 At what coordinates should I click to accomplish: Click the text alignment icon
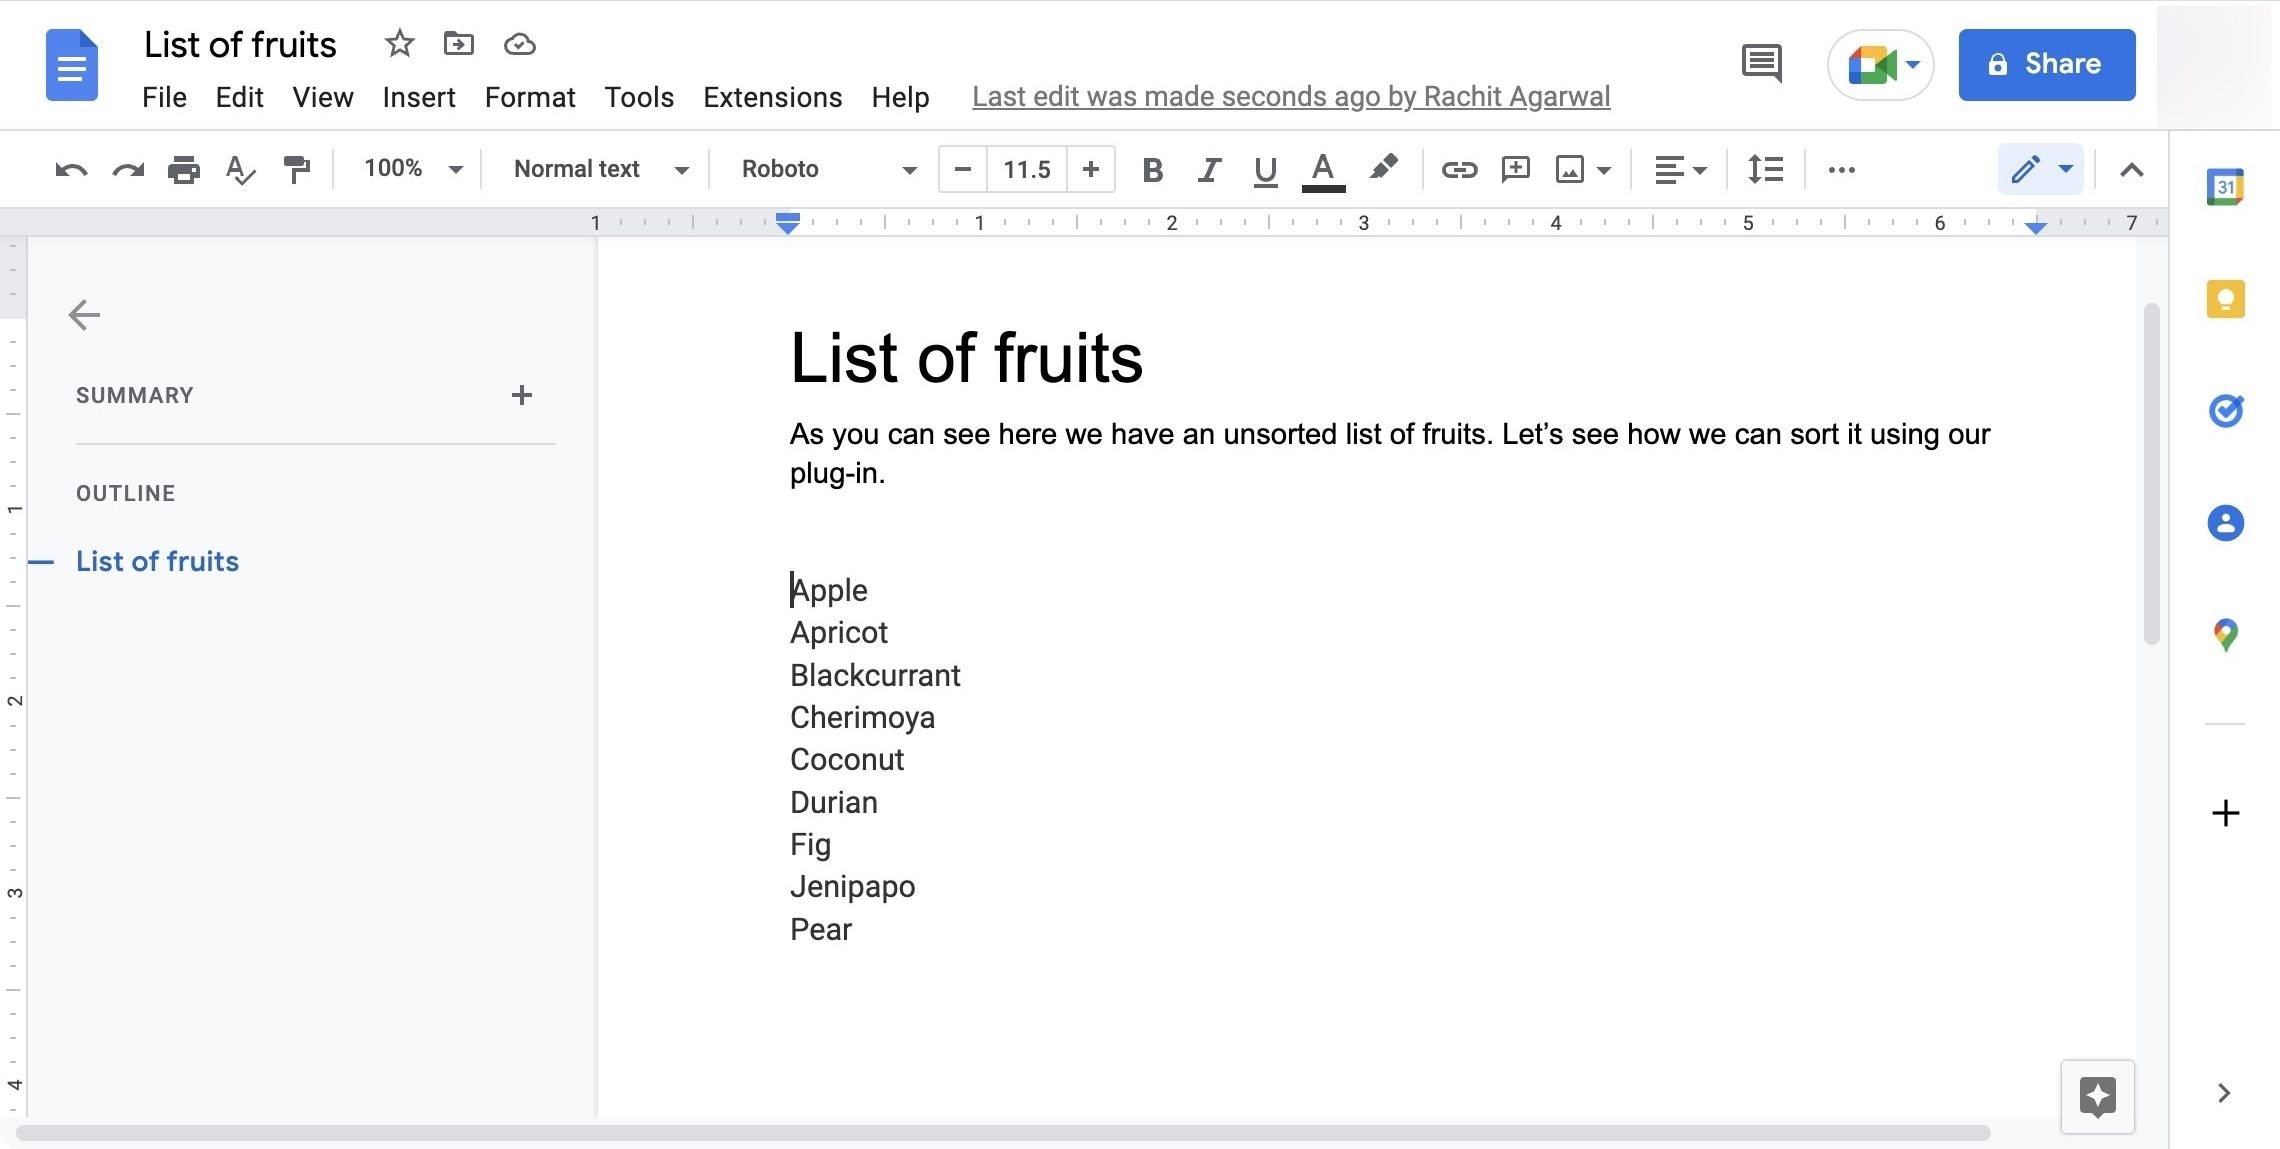(x=1676, y=167)
